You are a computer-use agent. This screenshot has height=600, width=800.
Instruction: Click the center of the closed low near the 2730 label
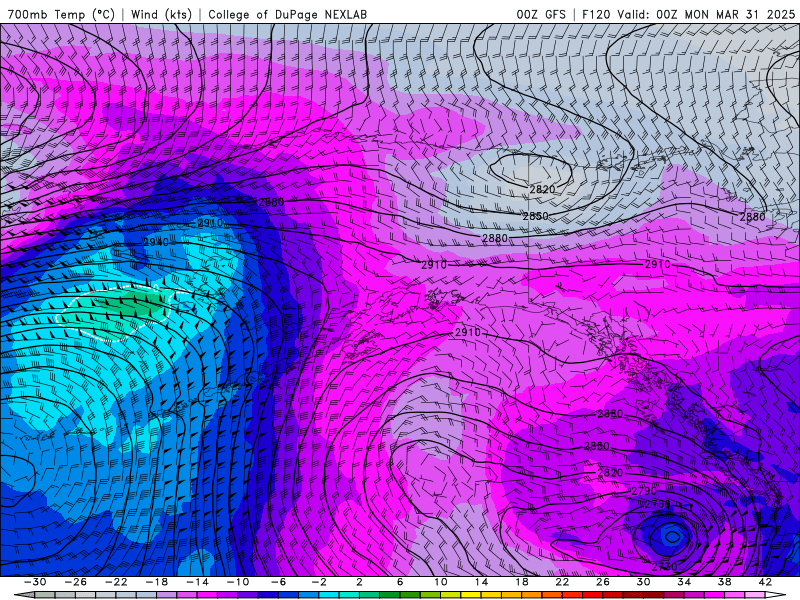671,536
